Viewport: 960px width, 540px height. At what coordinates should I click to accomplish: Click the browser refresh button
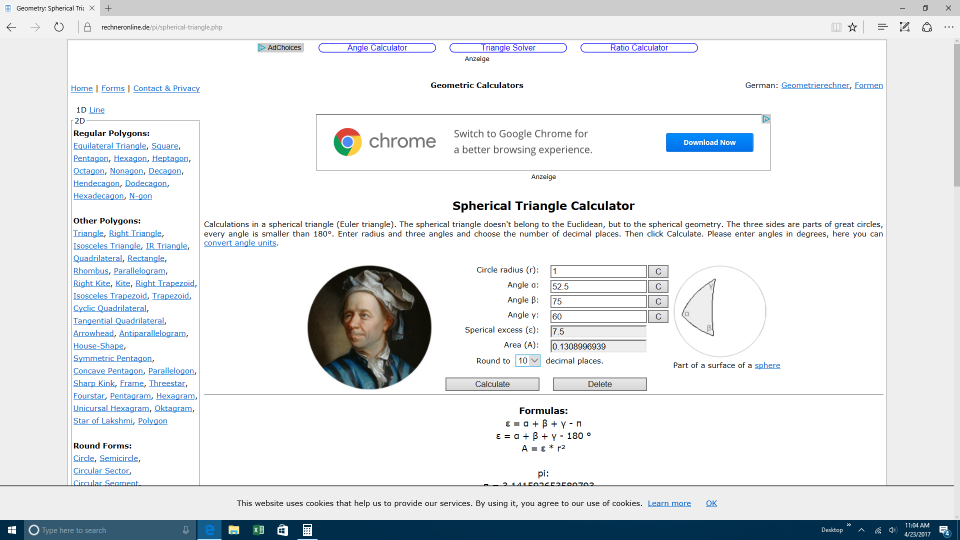[x=59, y=27]
